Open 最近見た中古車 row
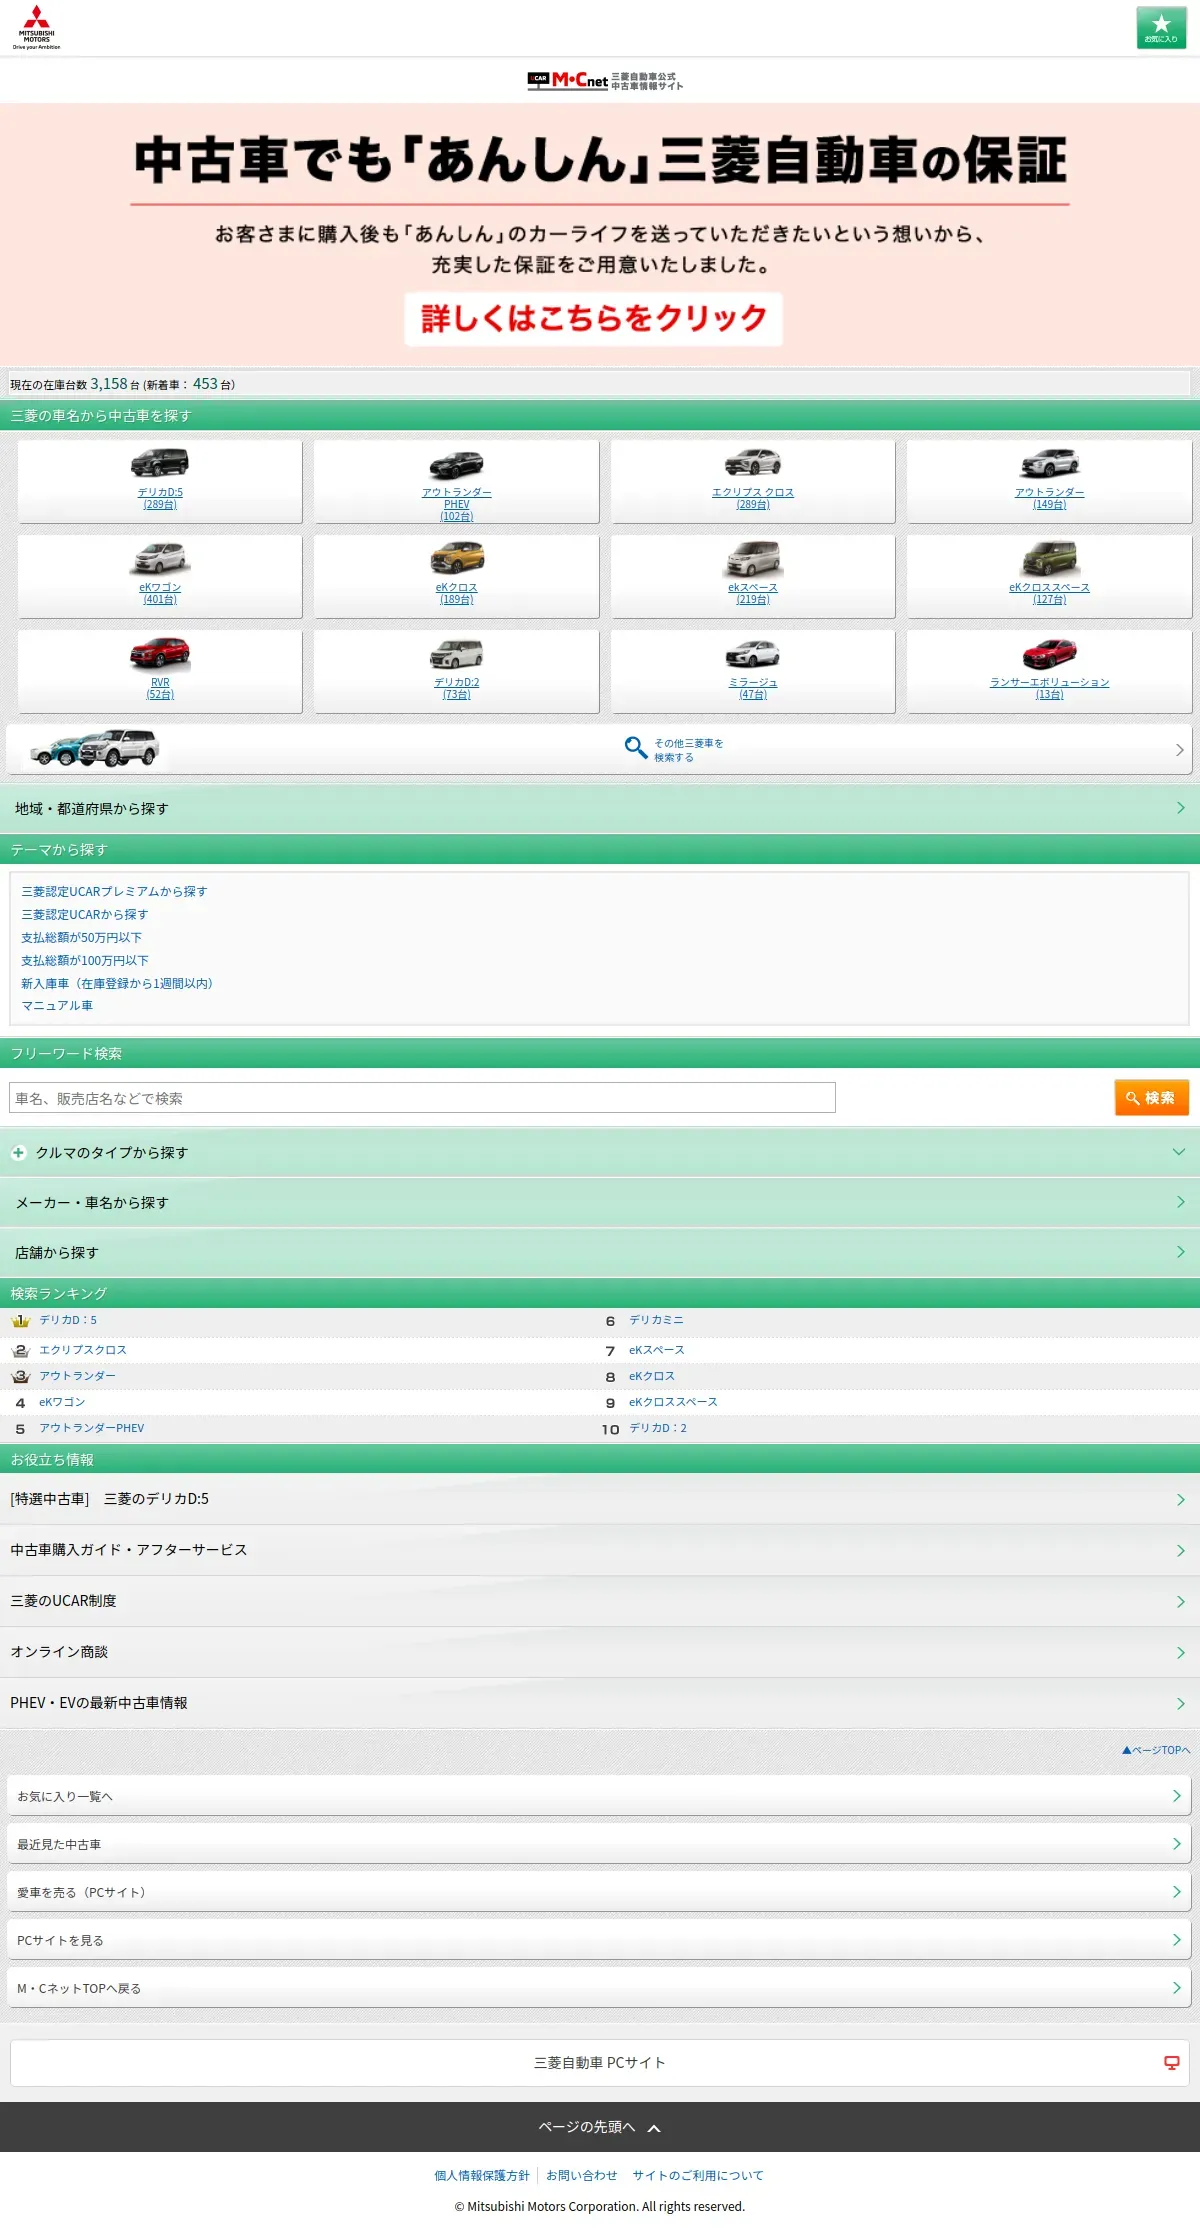Image resolution: width=1200 pixels, height=2229 pixels. tap(599, 1844)
